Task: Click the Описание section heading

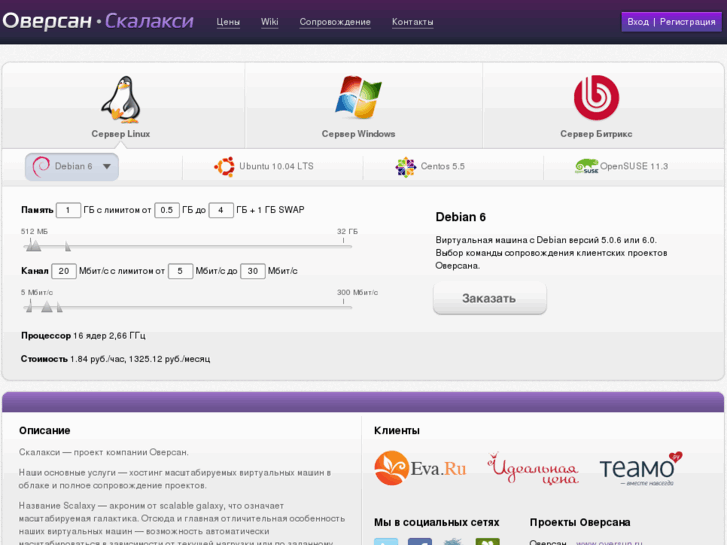Action: click(x=45, y=430)
